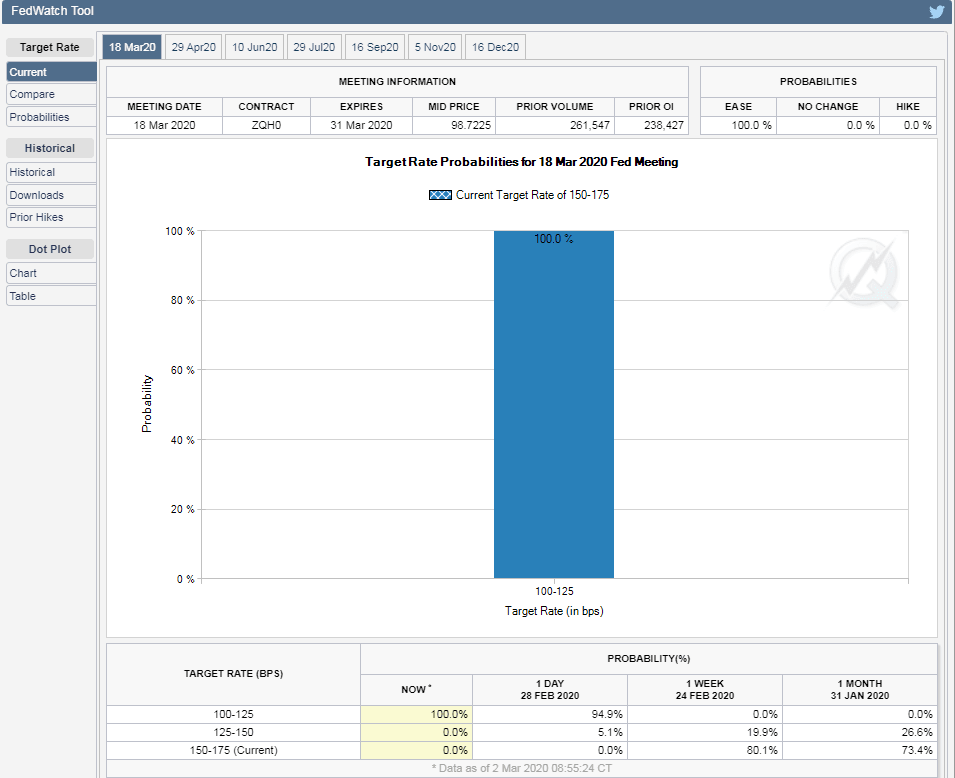This screenshot has height=778, width=955.
Task: Switch to the 16 Sep20 tab
Action: 375,47
